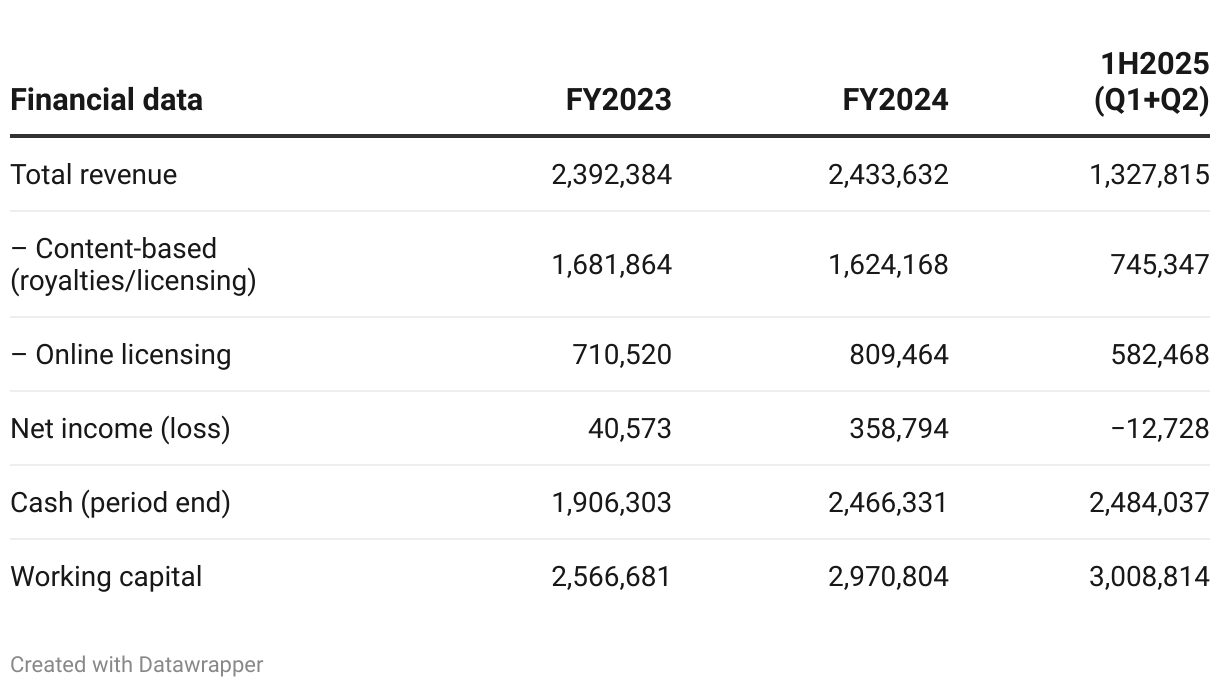Select the FY2023 column header
This screenshot has height=688, width=1220.
(619, 100)
